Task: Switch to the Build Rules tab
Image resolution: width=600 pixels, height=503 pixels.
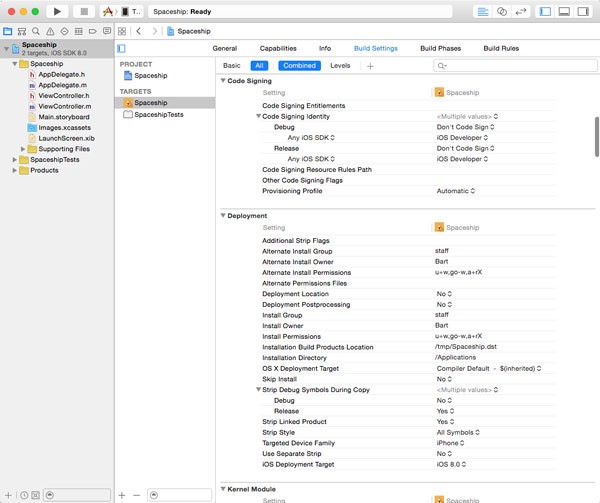Action: (x=501, y=48)
